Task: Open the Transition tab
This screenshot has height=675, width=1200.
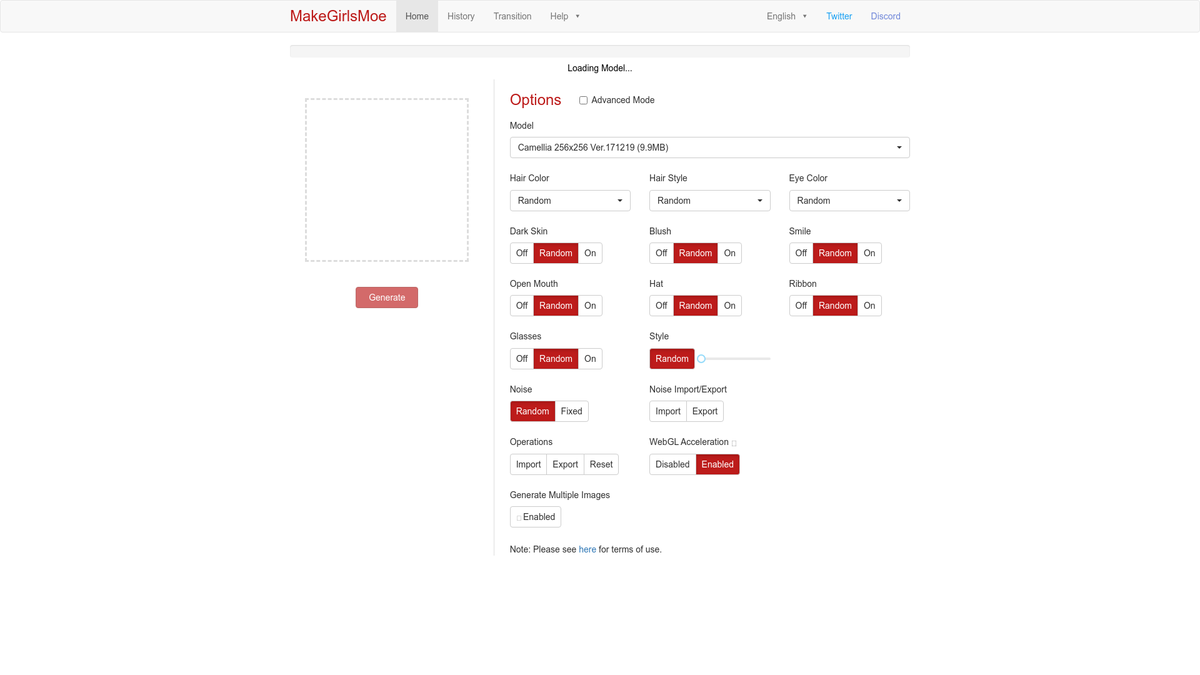Action: (x=512, y=16)
